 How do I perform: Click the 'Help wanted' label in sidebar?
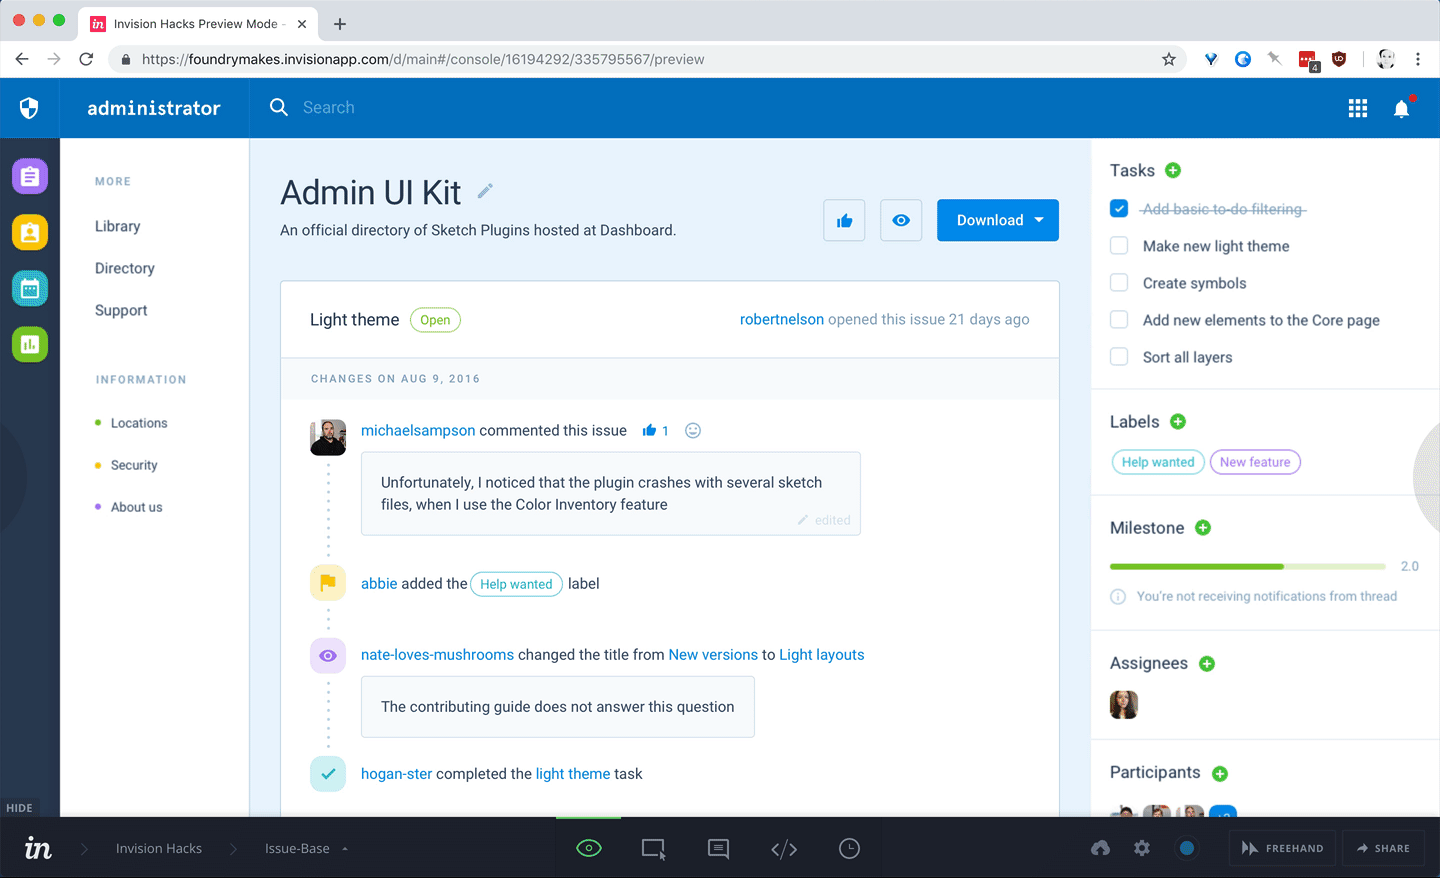pos(1158,462)
